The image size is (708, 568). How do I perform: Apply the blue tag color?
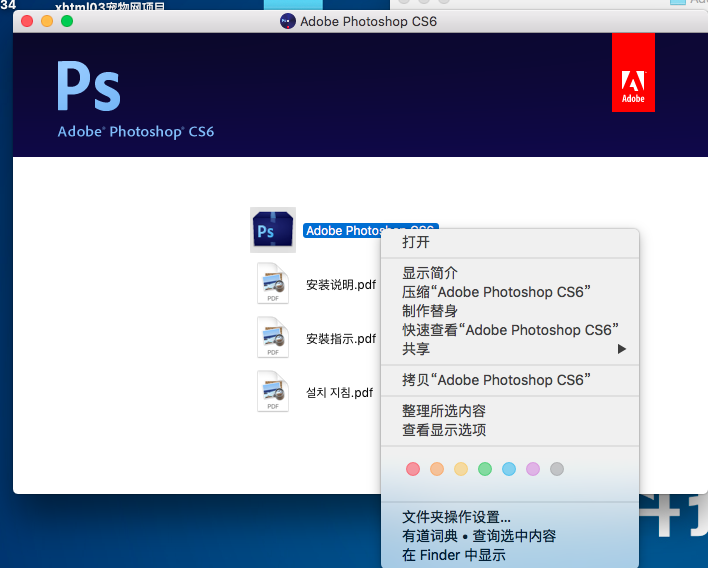coord(509,469)
